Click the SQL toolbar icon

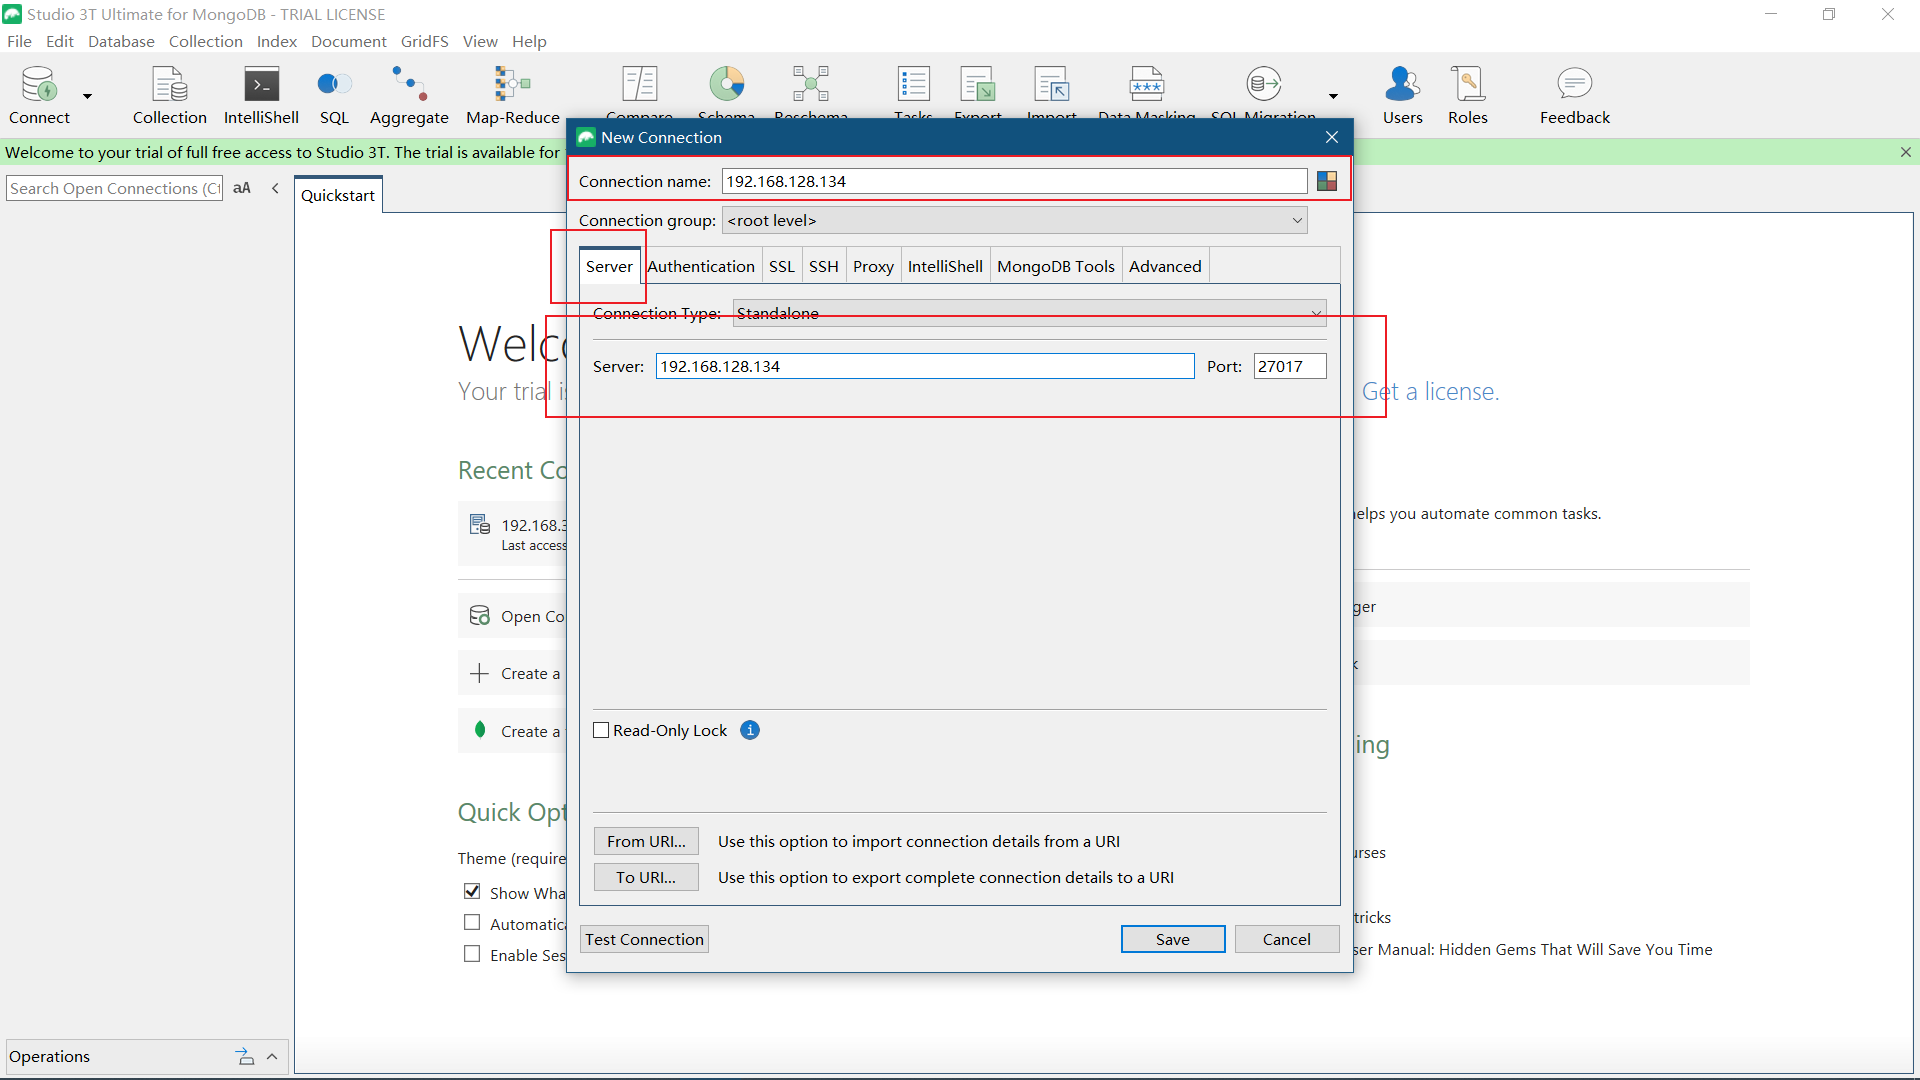point(334,95)
